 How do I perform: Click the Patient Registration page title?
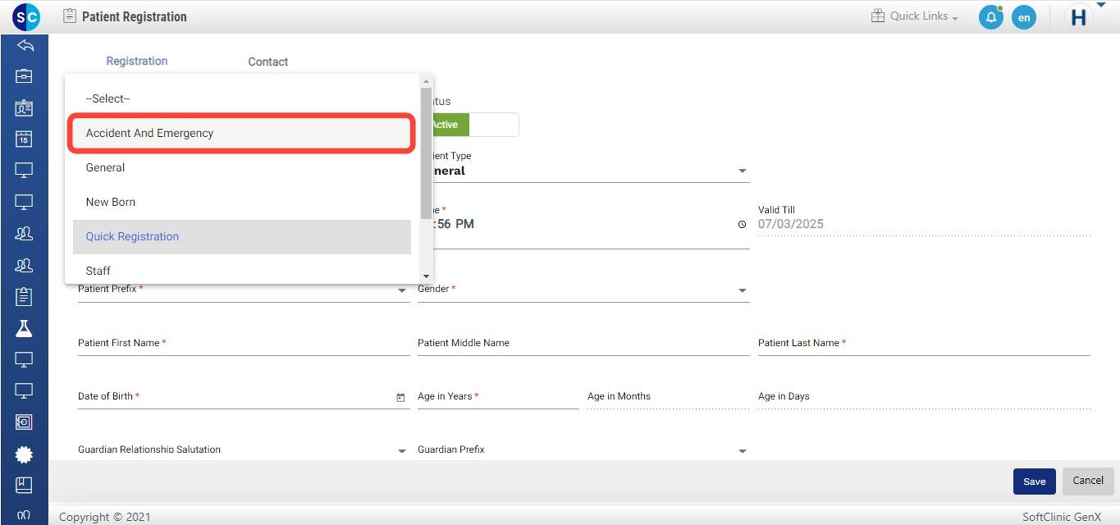coord(134,16)
